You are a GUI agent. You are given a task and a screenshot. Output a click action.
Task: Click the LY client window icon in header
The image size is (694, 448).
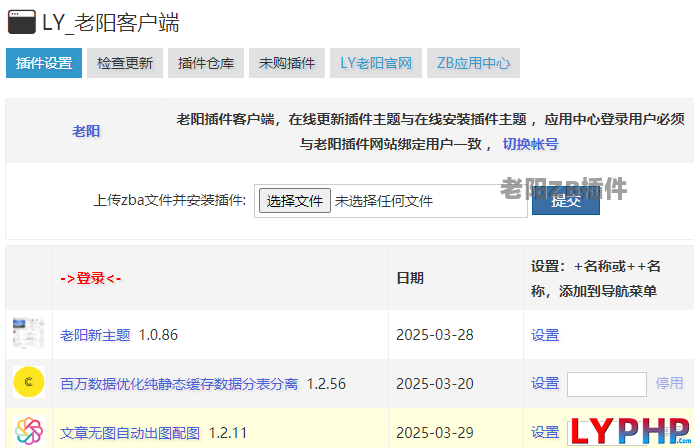click(x=21, y=22)
